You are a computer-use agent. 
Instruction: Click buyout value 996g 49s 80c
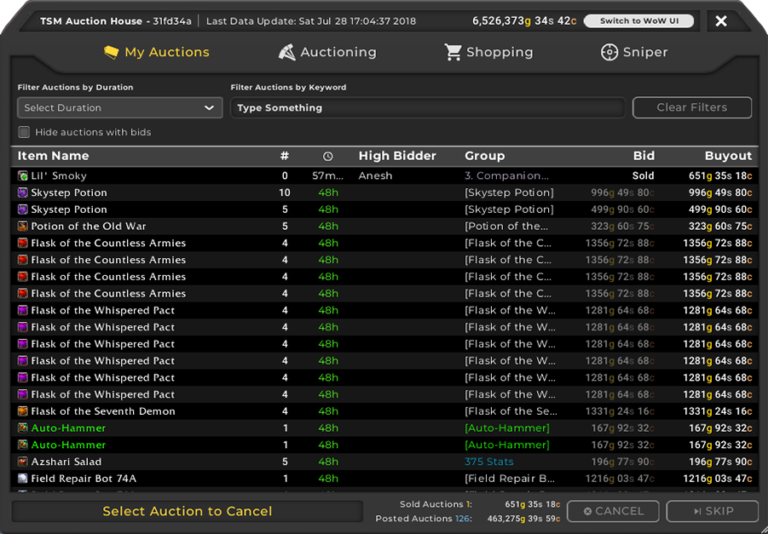click(x=720, y=193)
